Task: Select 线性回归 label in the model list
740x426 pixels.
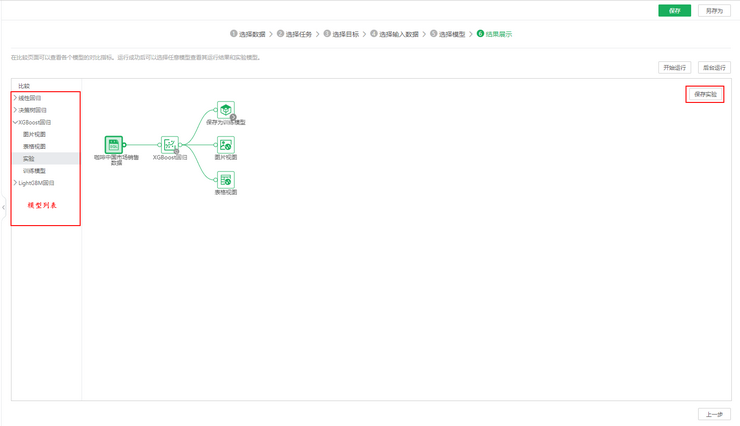Action: click(x=30, y=98)
